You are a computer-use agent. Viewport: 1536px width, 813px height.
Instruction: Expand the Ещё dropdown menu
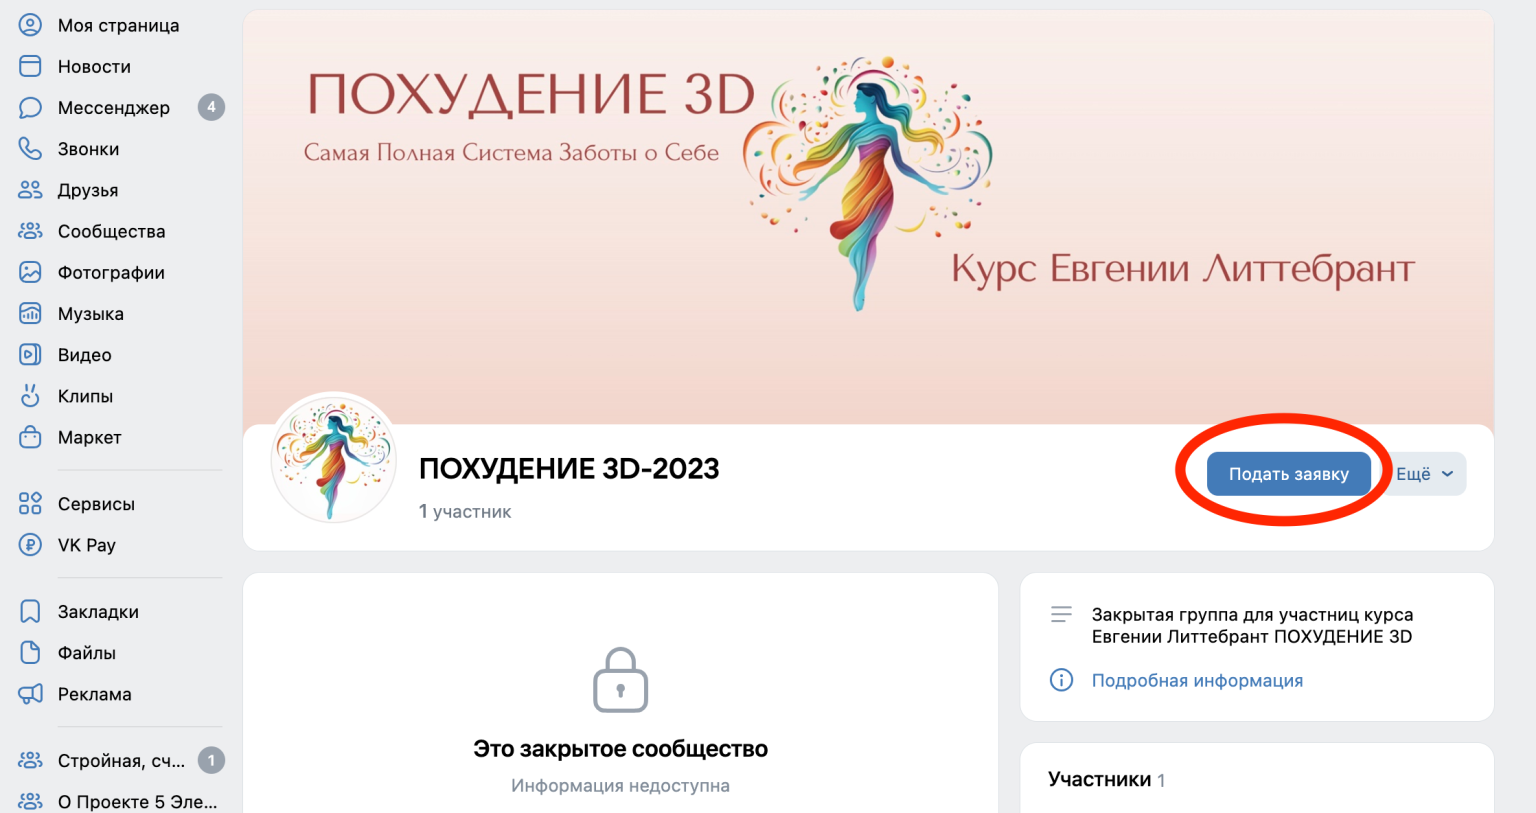point(1425,474)
